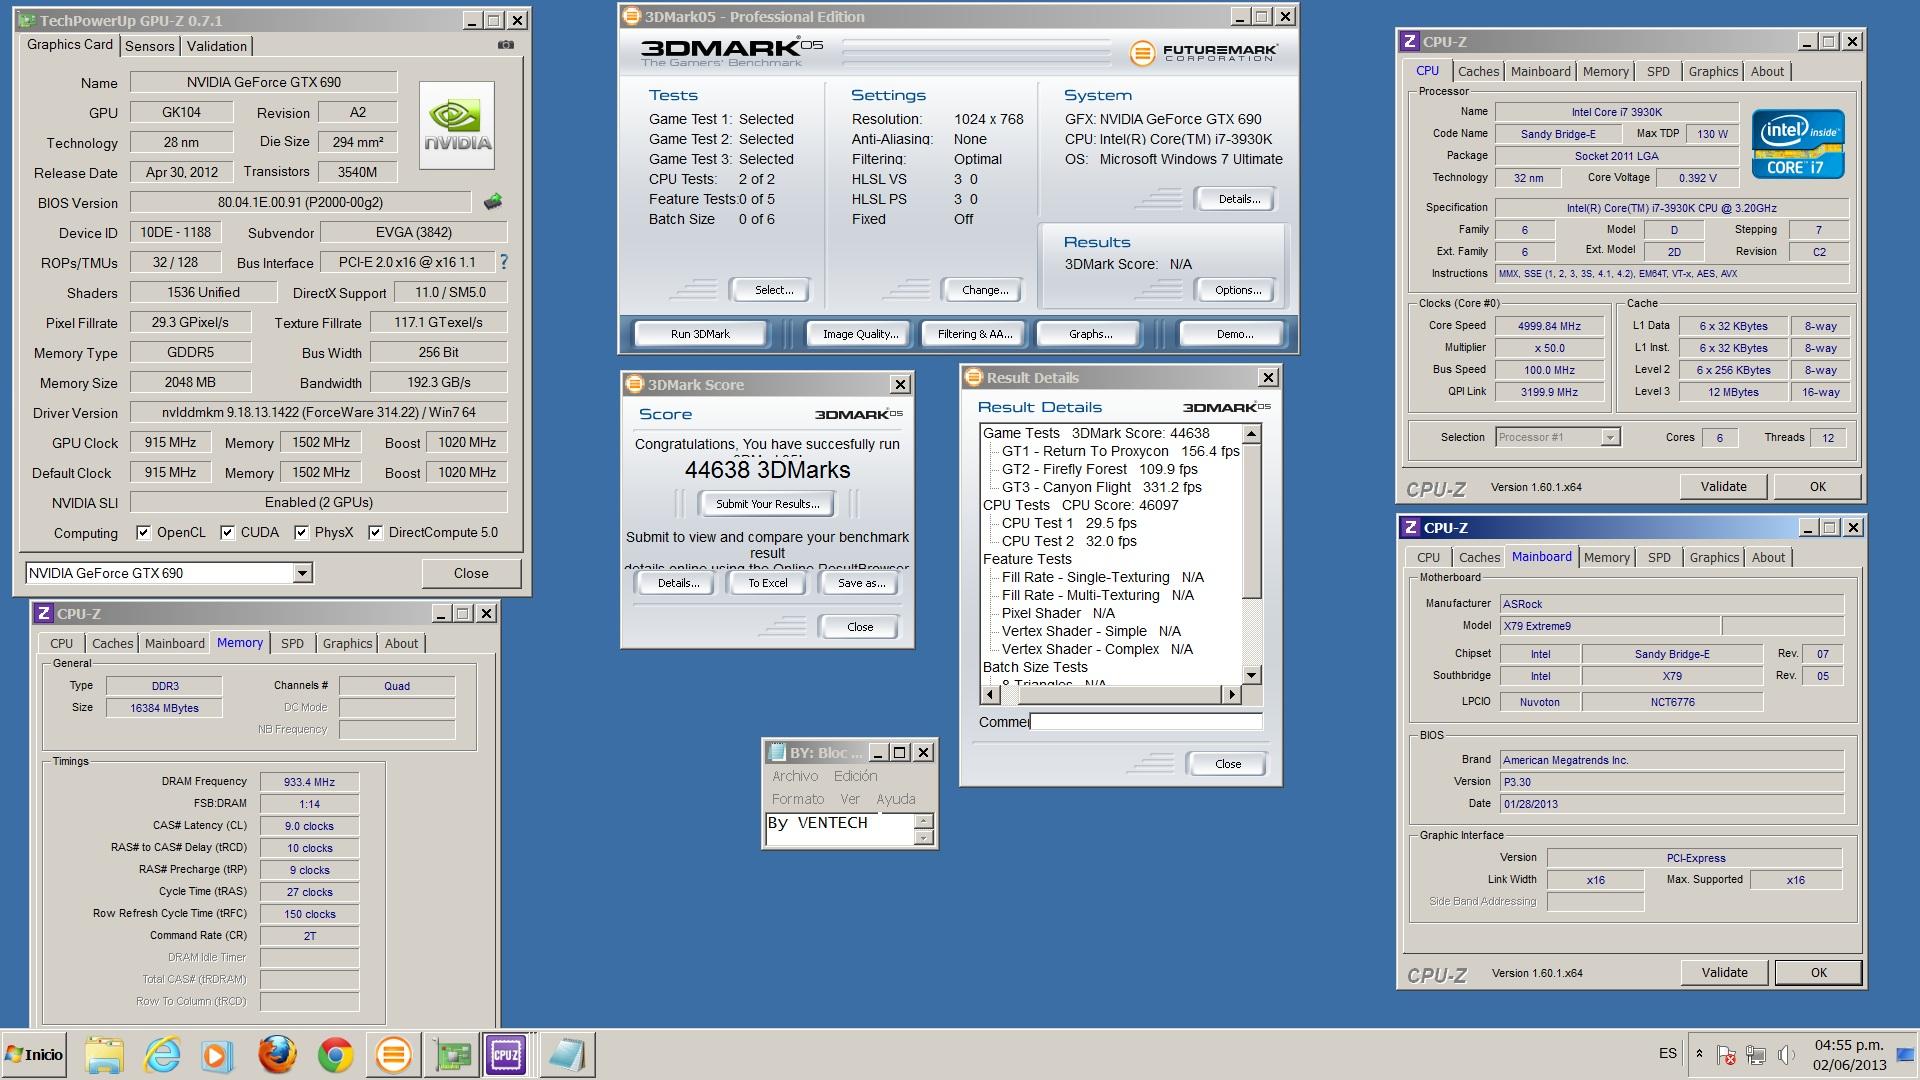Click the Result Details scroll down arrow
Image resolution: width=1920 pixels, height=1080 pixels.
(x=1252, y=675)
